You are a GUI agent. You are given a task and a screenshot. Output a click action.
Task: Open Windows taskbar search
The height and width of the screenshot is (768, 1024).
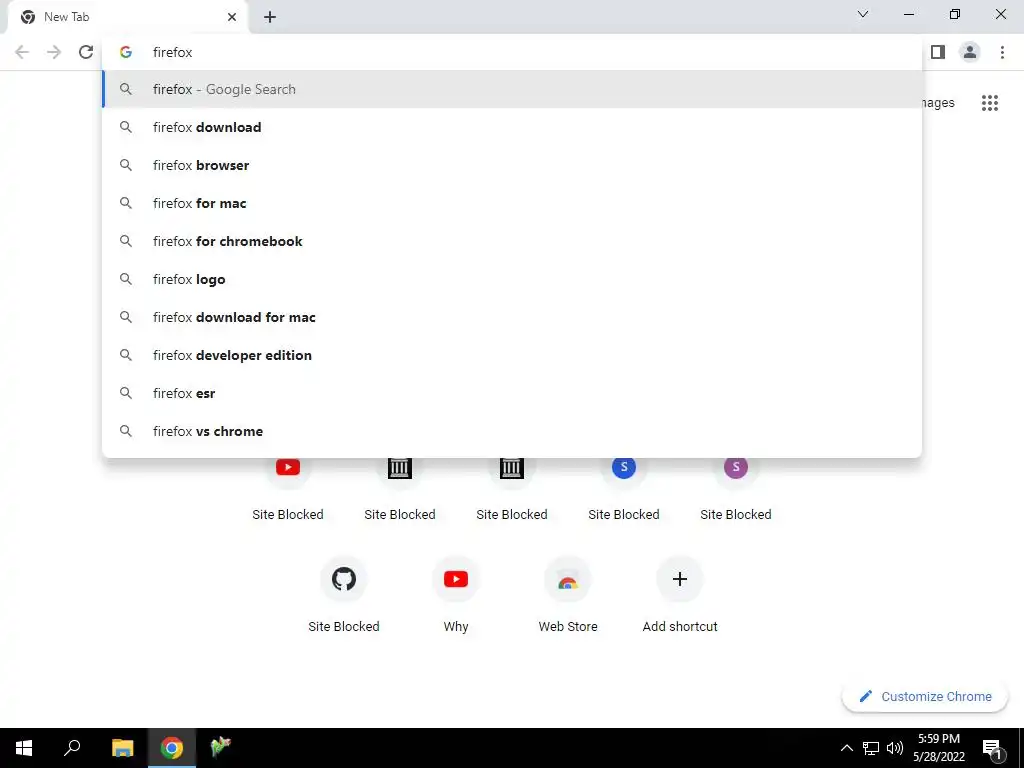point(72,748)
